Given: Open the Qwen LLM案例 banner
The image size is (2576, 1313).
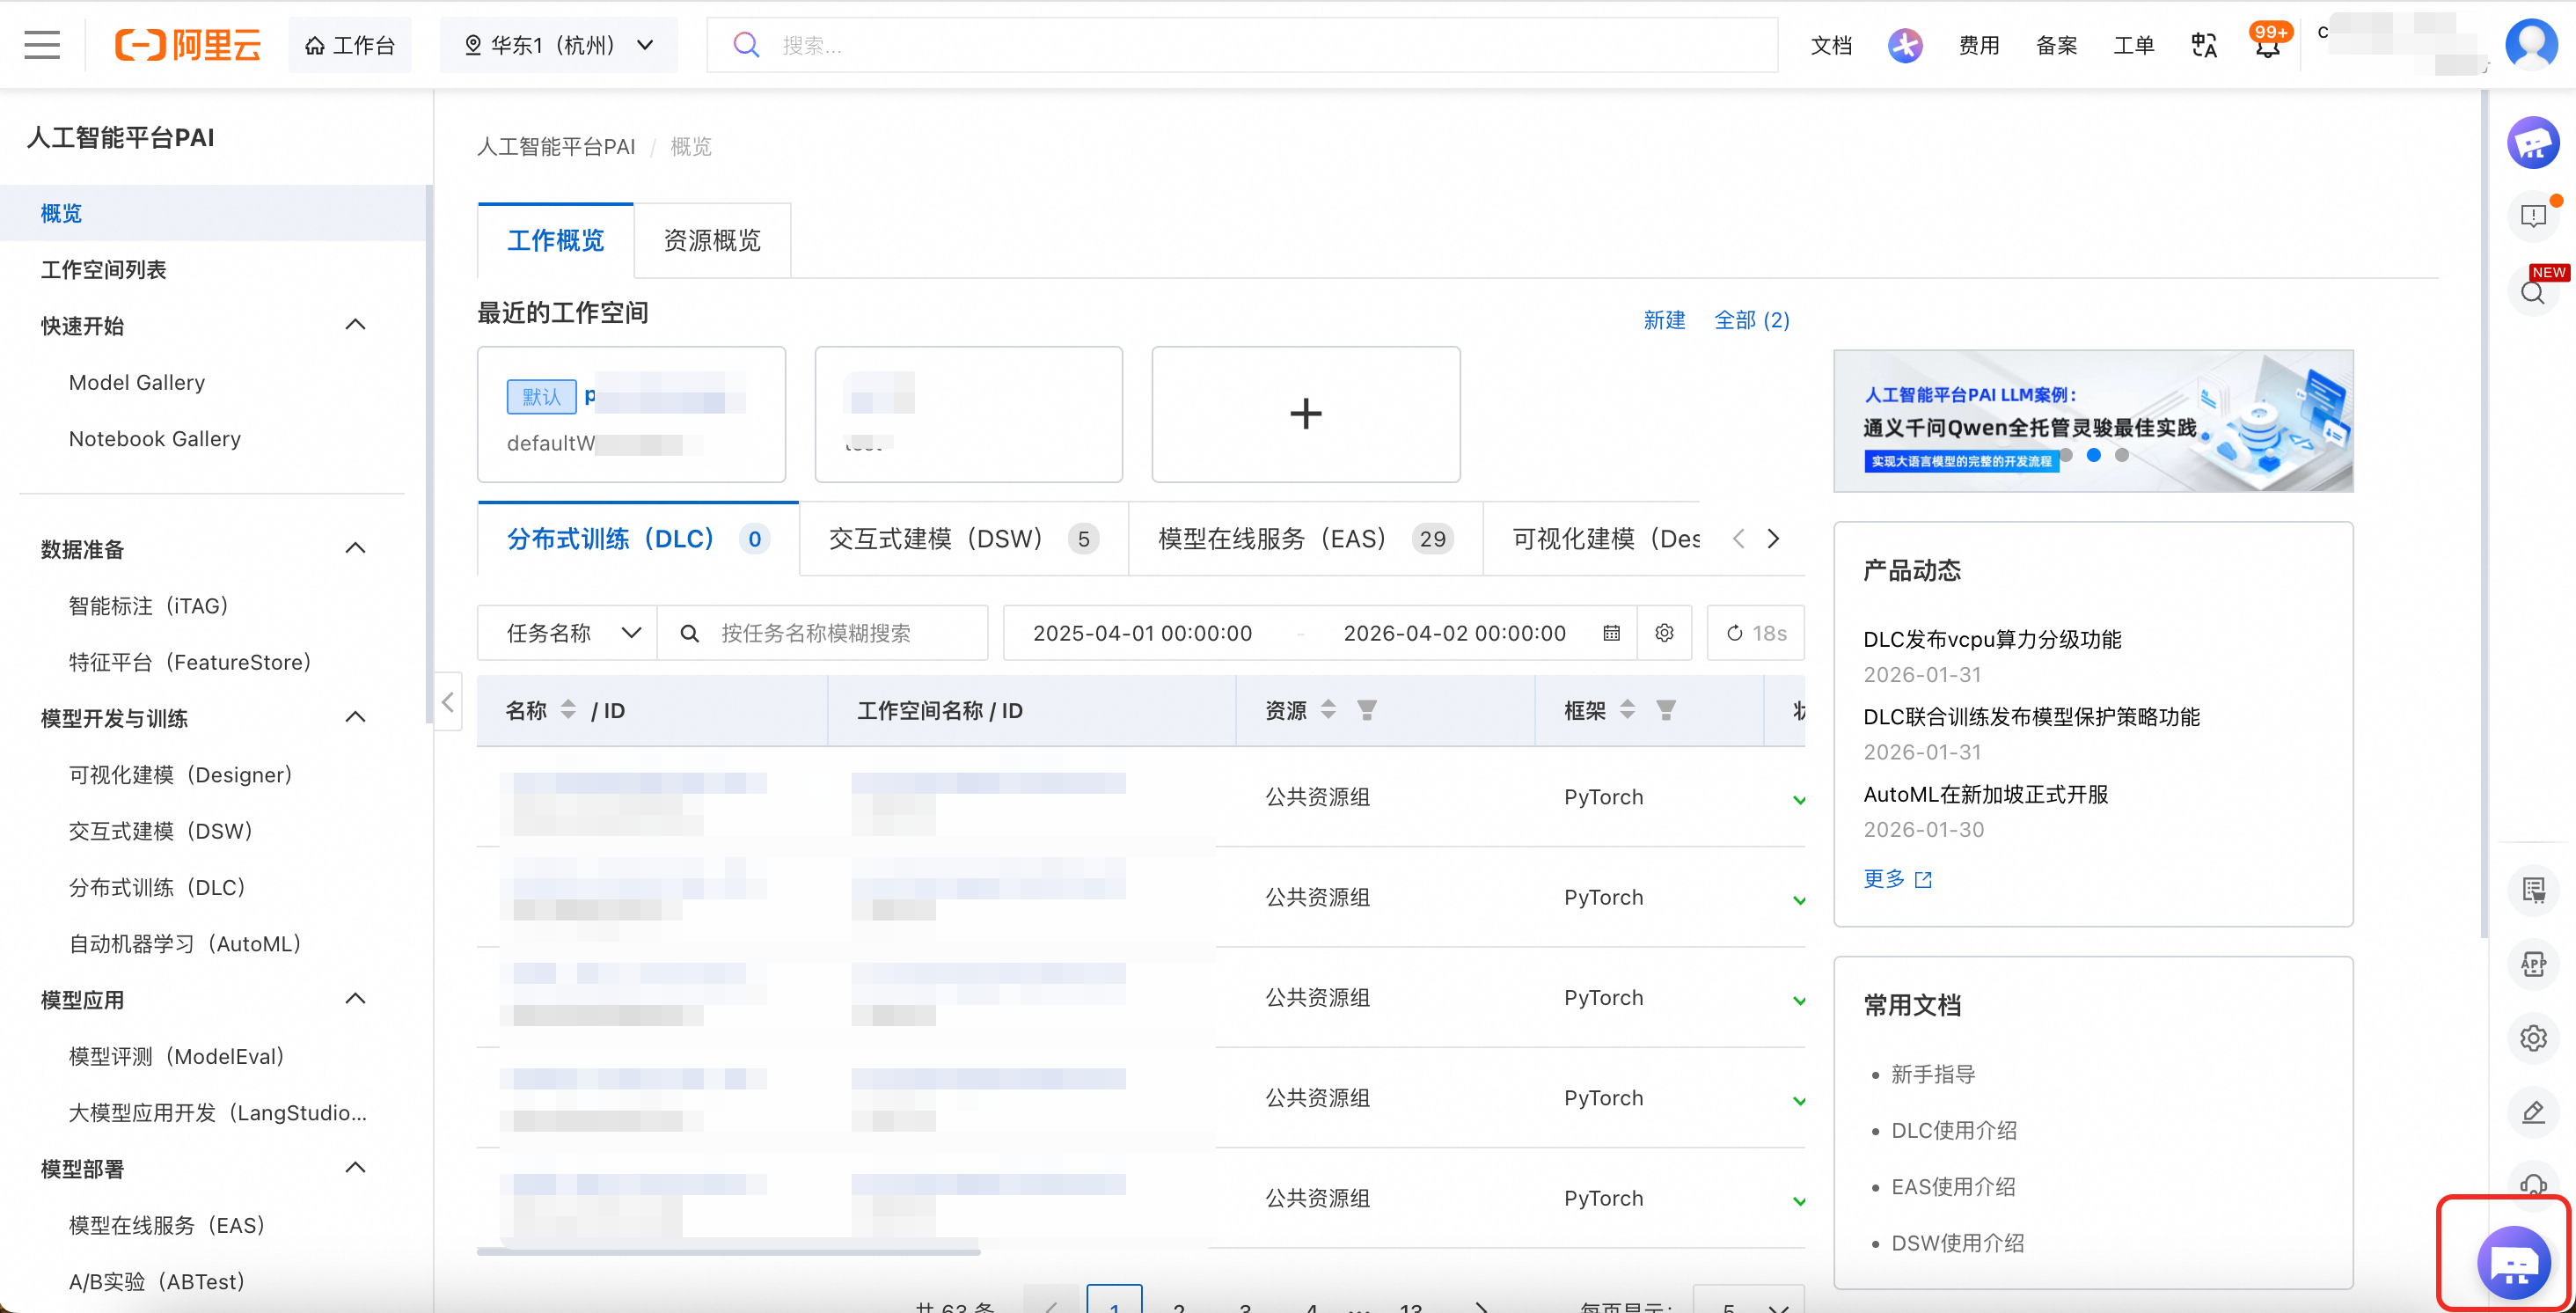Looking at the screenshot, I should coord(2093,420).
